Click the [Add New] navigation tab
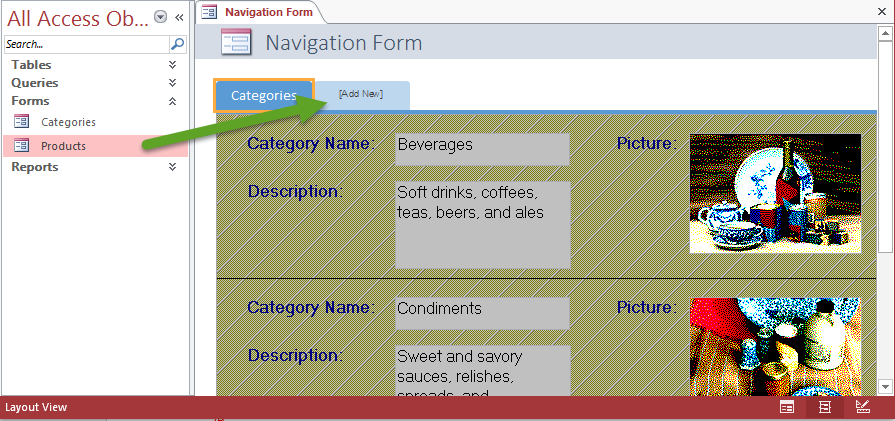 362,95
